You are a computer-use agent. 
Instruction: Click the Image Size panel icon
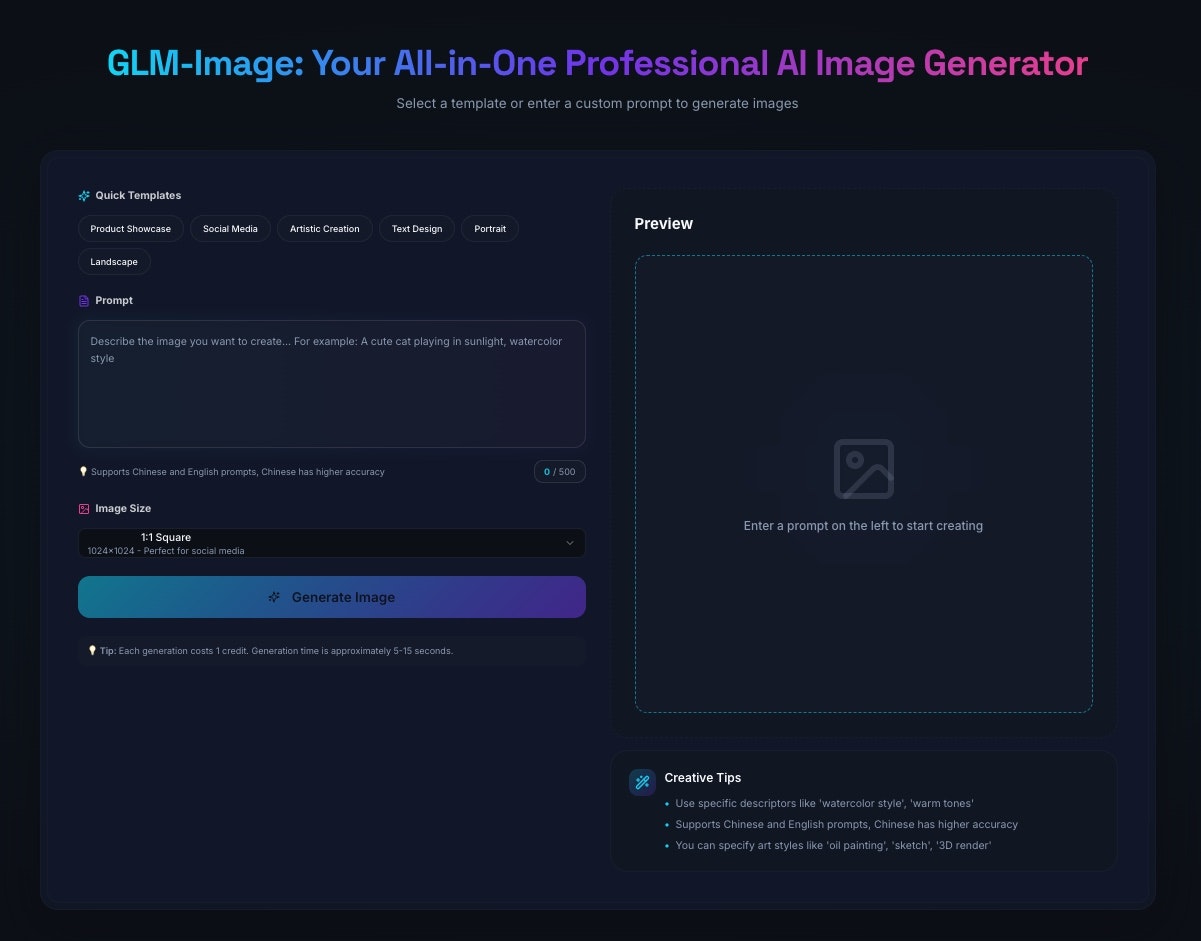pos(83,508)
